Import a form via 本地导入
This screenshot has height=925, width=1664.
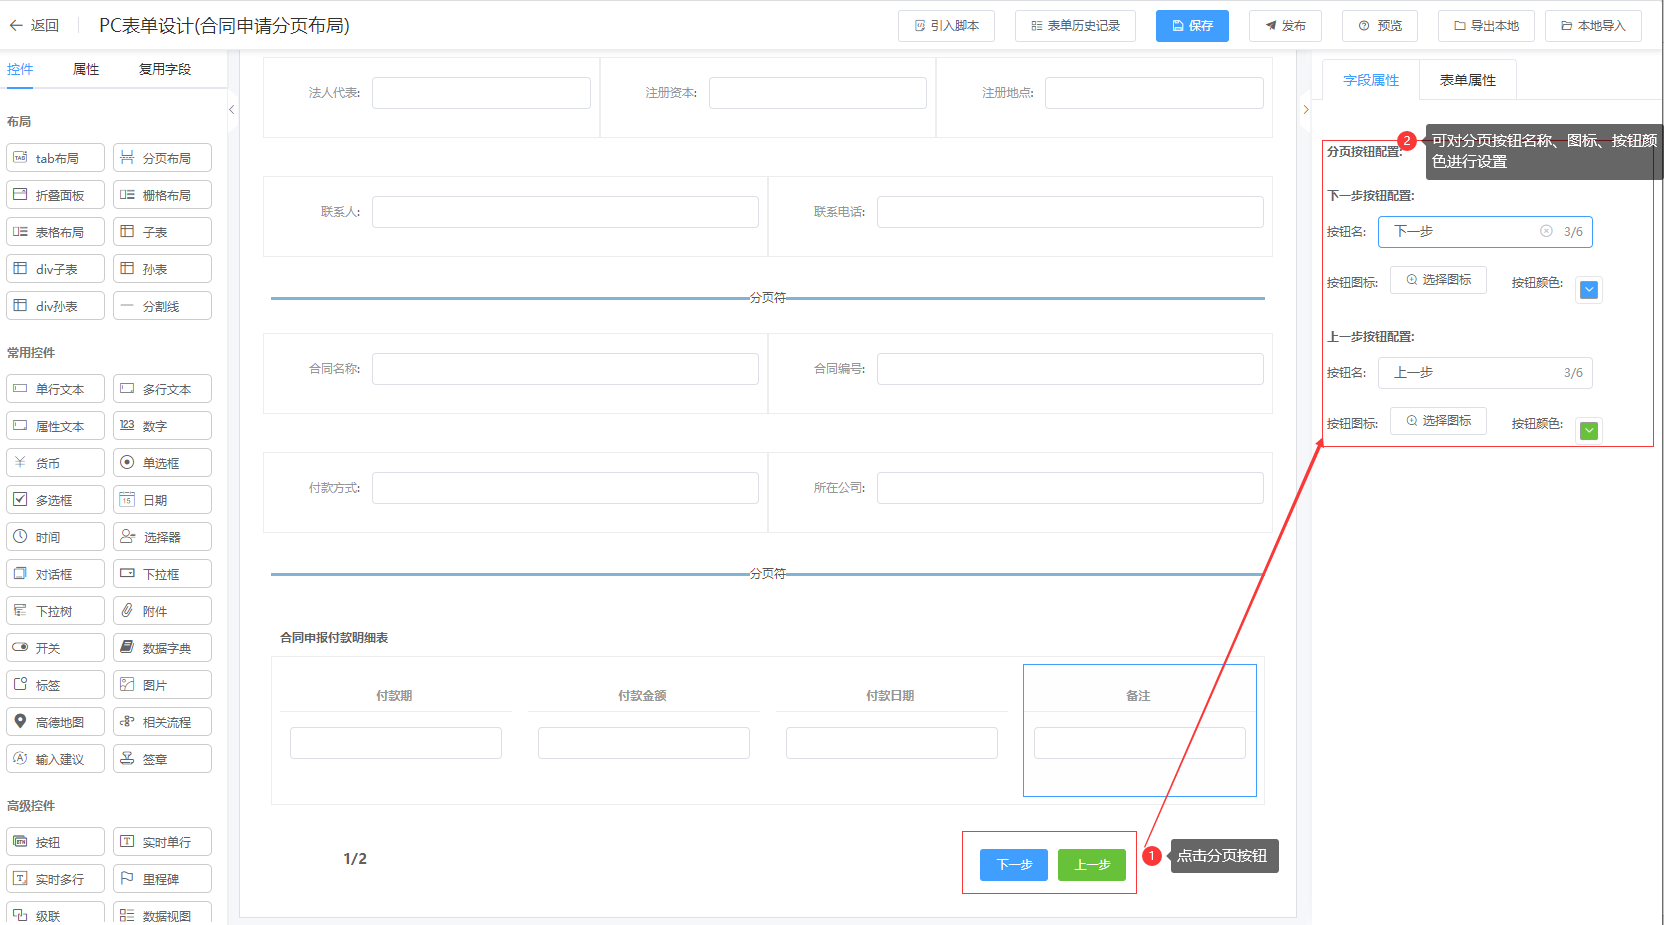(1593, 26)
